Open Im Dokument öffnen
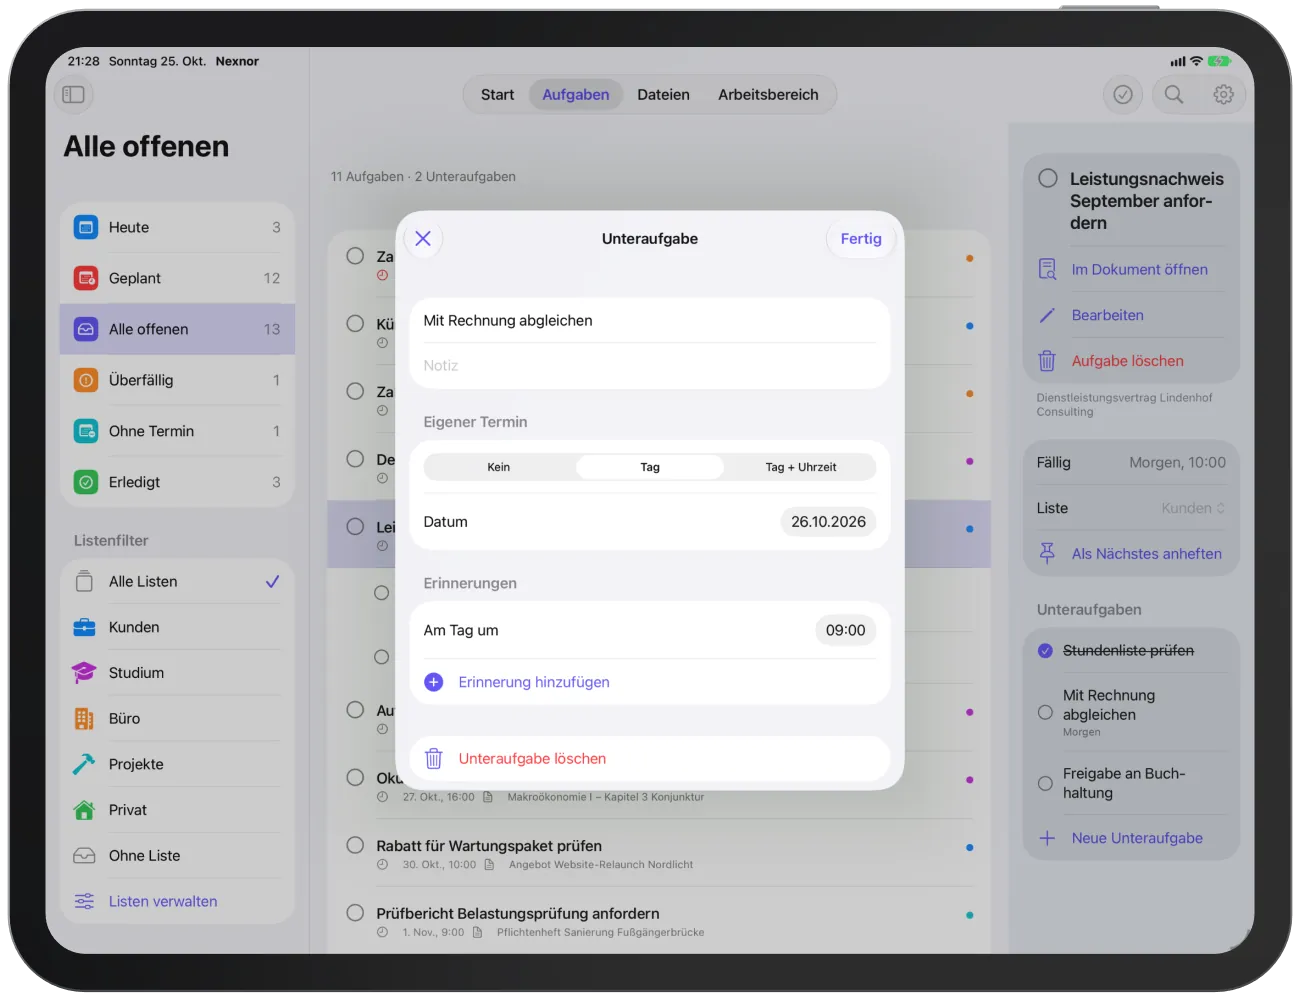This screenshot has height=998, width=1300. pos(1140,269)
